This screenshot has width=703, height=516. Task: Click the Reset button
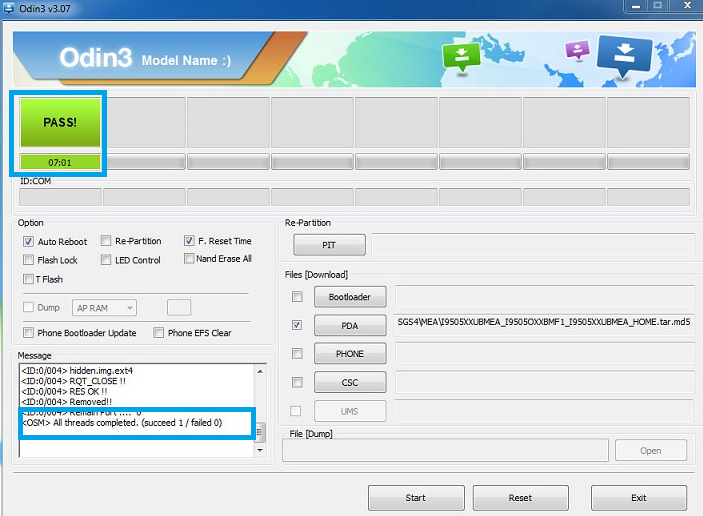point(520,498)
